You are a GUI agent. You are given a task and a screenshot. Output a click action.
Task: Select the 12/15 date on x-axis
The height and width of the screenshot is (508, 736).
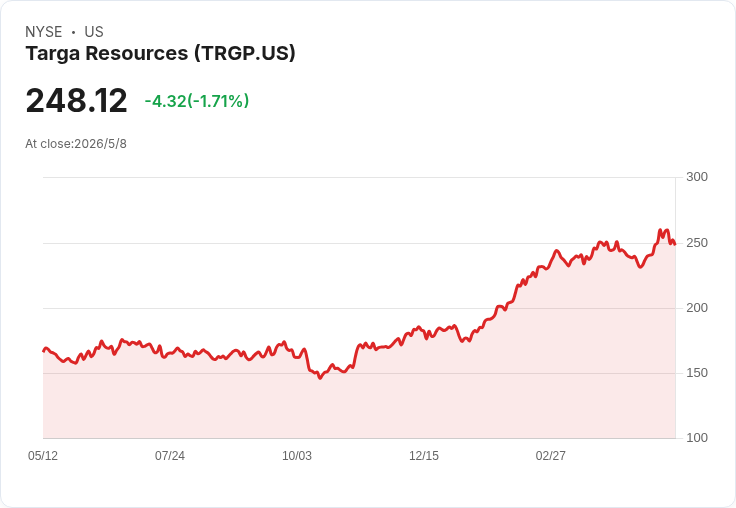(424, 456)
